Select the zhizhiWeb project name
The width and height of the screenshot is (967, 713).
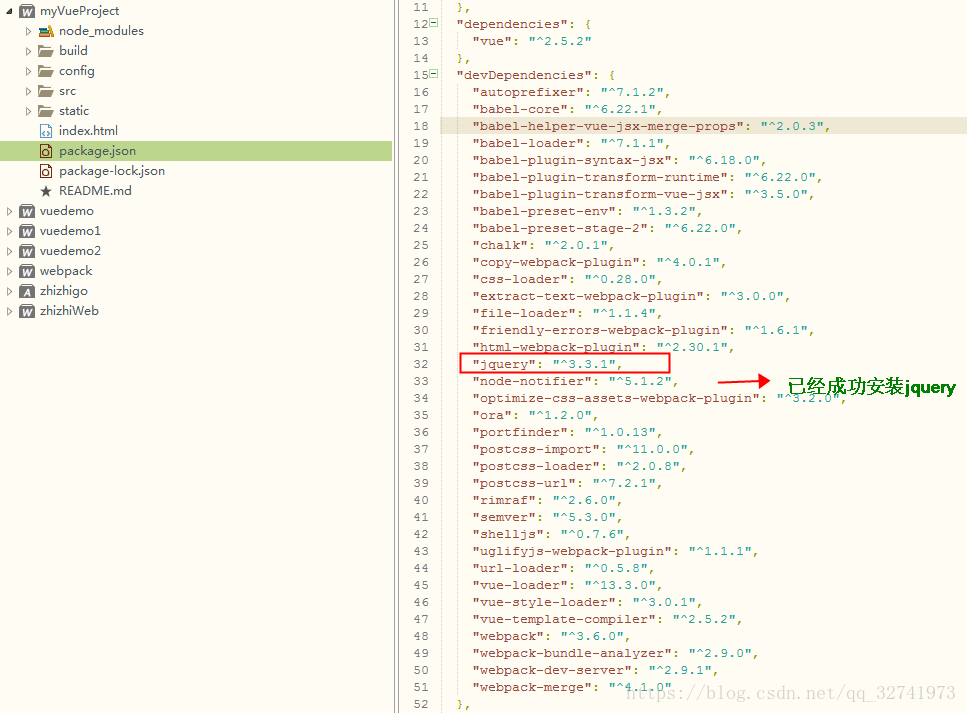(69, 311)
